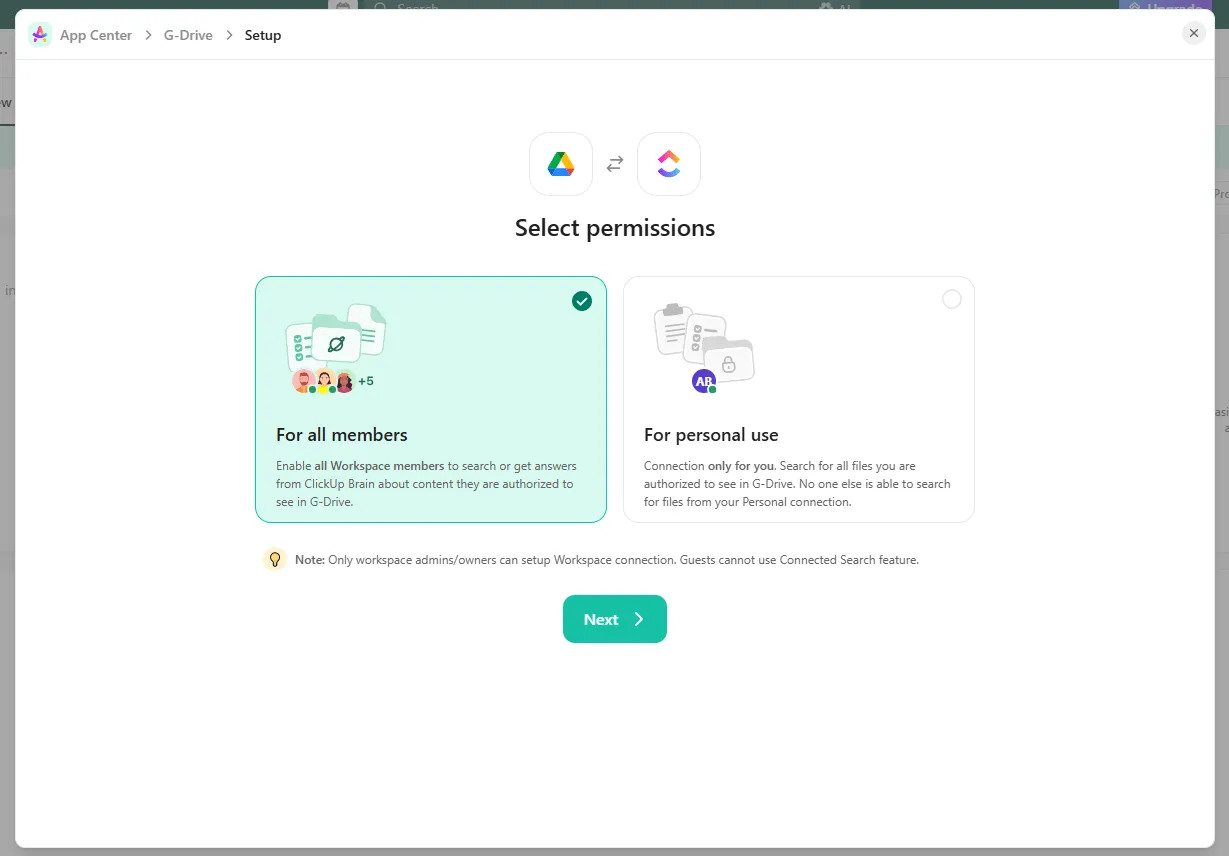Click the Select permissions heading
The width and height of the screenshot is (1229, 856).
pyautogui.click(x=615, y=228)
